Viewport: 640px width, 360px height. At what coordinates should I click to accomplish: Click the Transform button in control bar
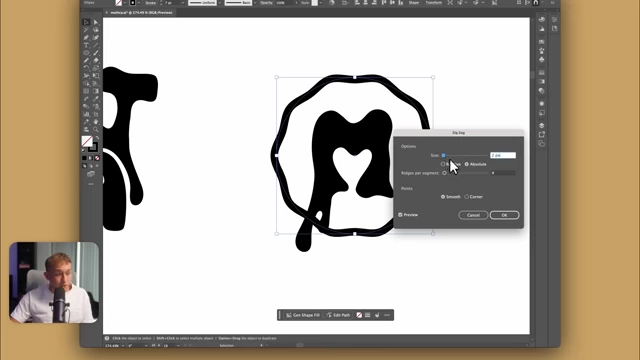[x=433, y=3]
